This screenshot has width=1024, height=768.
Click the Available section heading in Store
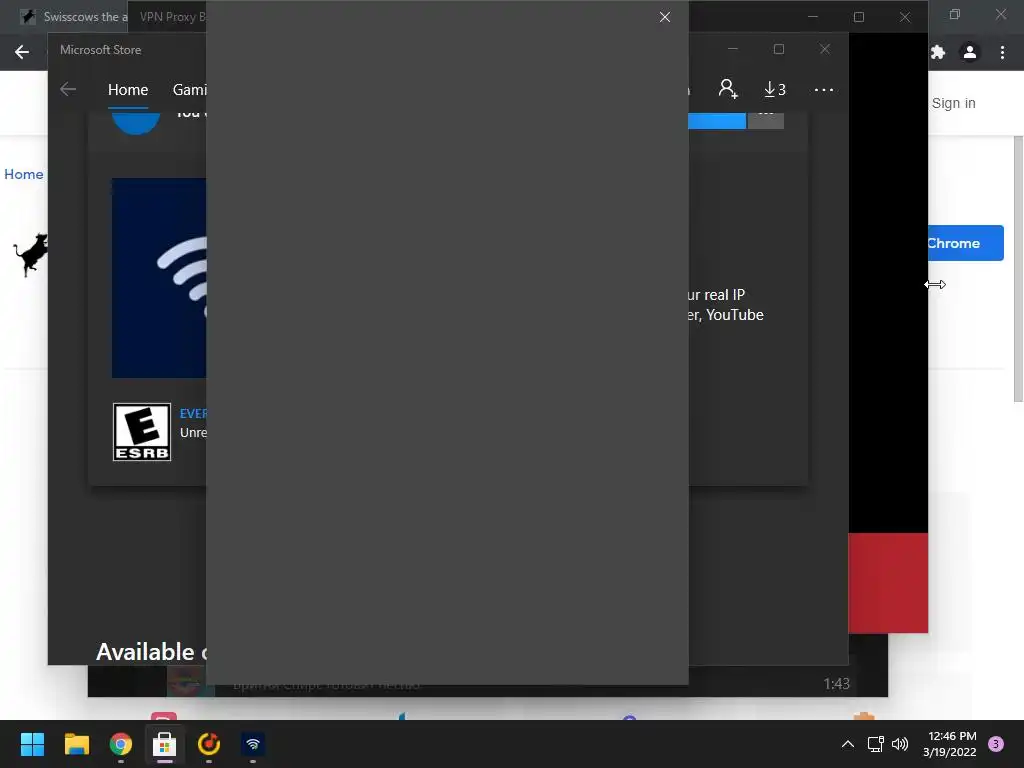(151, 651)
